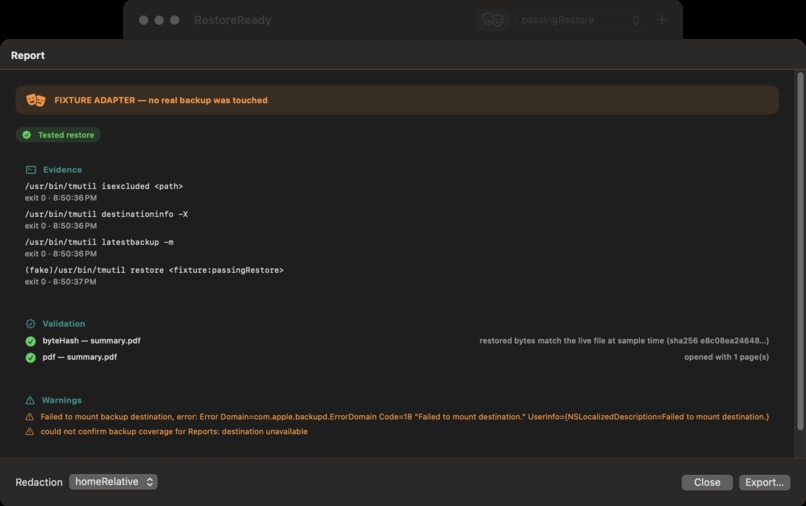Click the Report sheet title
The image size is (806, 506).
(28, 55)
